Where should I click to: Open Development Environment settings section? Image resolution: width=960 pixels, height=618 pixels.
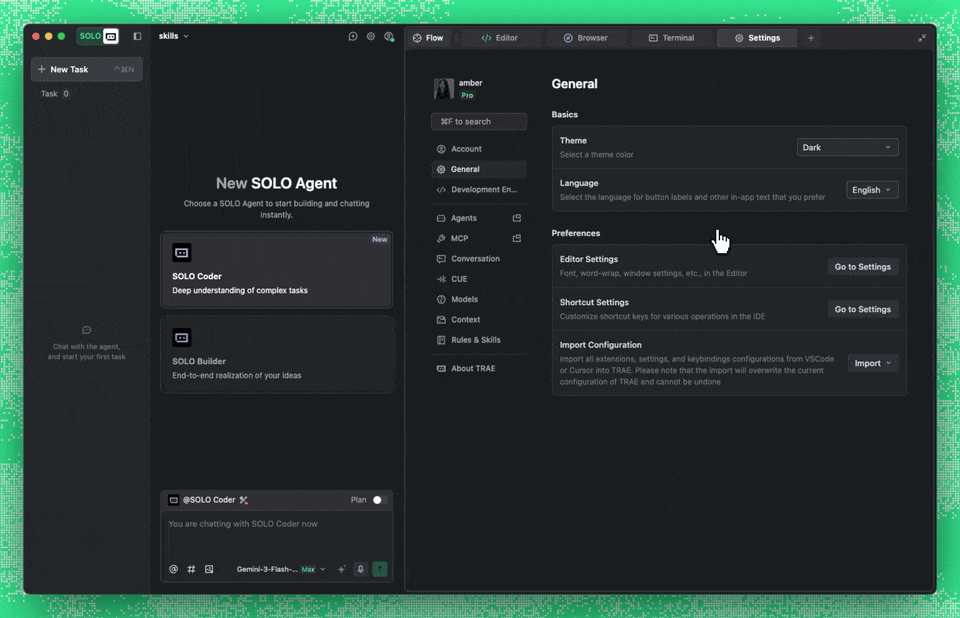(x=479, y=189)
